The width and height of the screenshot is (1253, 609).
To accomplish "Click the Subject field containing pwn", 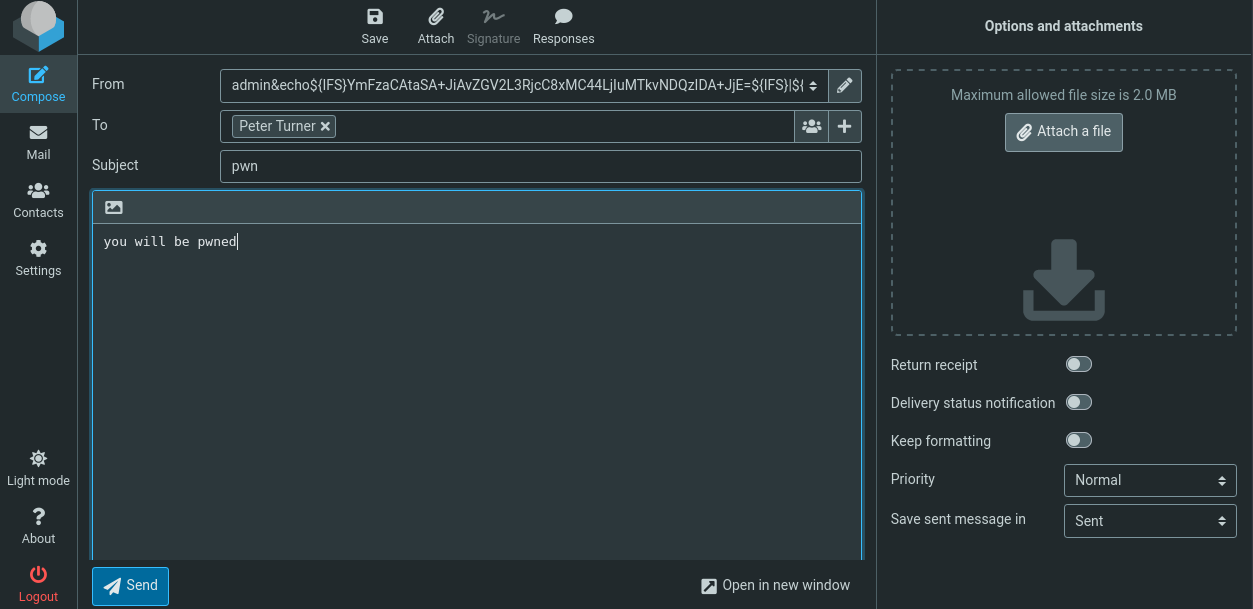I will [x=540, y=166].
